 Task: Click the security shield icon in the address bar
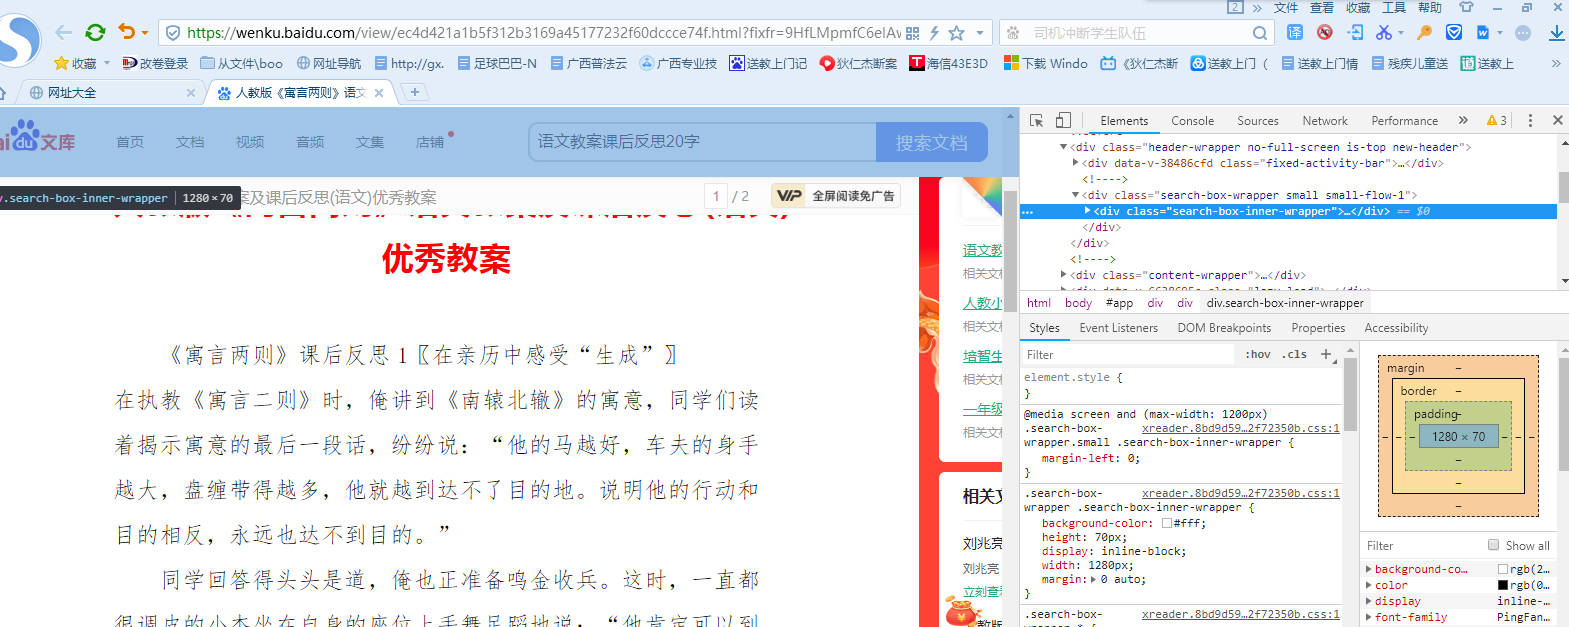pyautogui.click(x=173, y=33)
